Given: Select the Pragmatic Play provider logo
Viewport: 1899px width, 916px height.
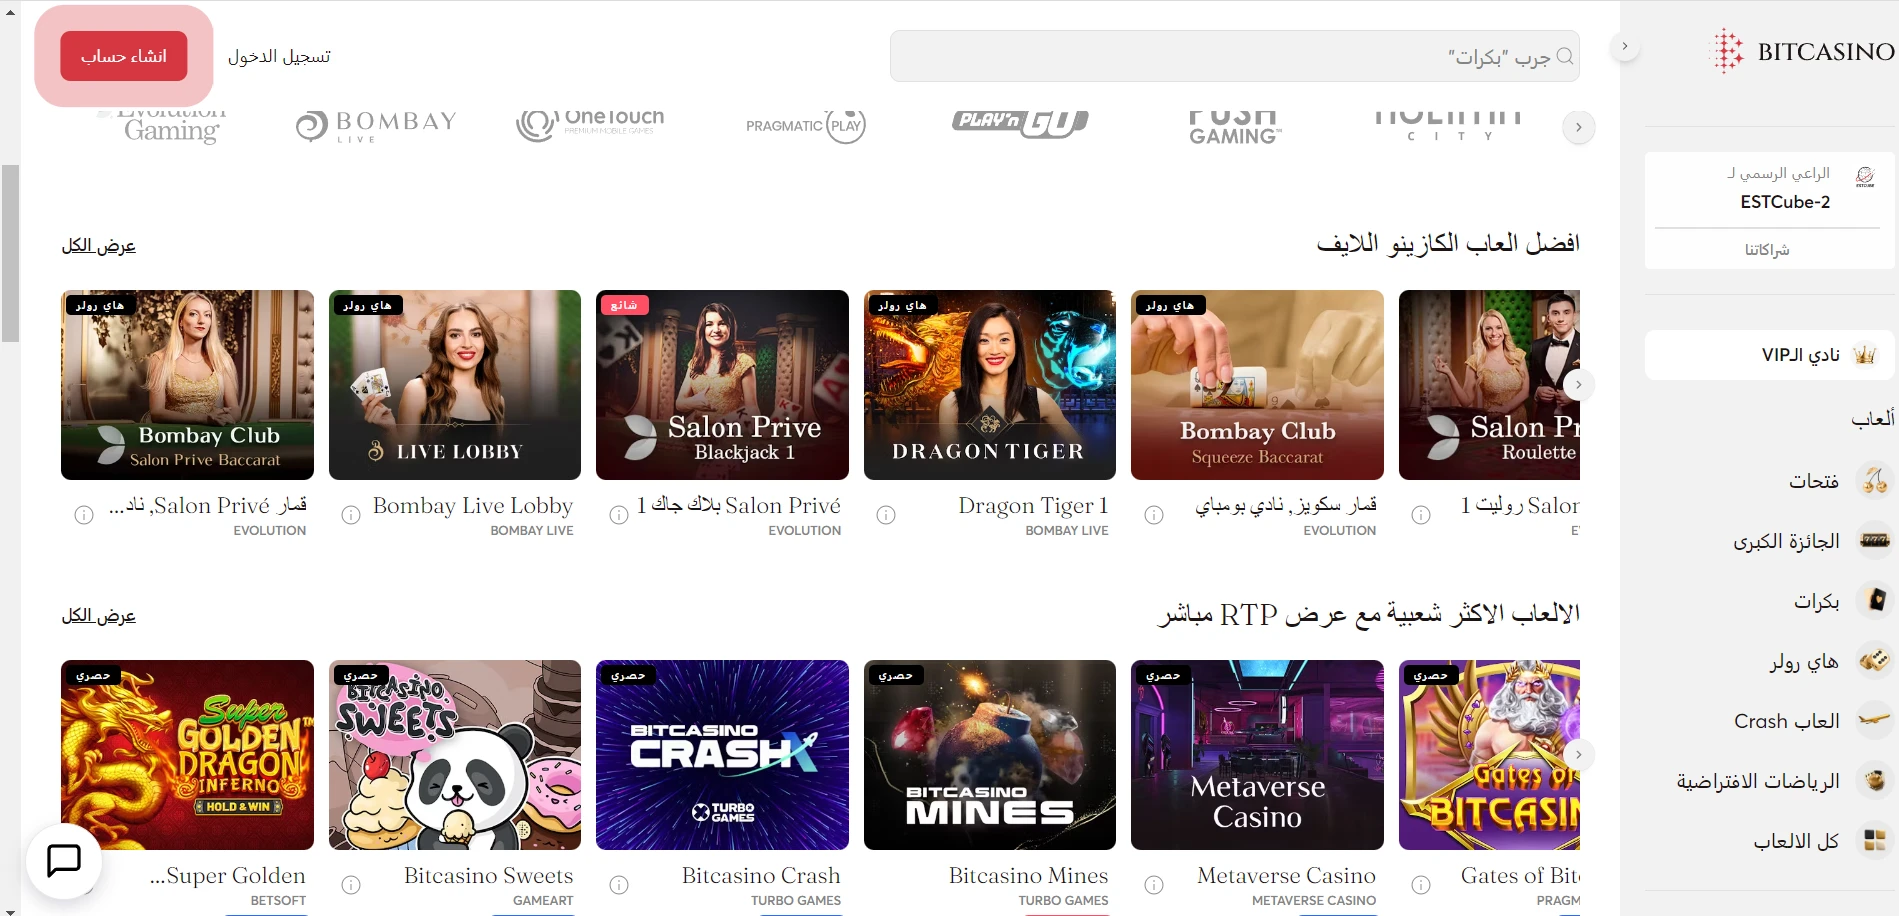Looking at the screenshot, I should (x=806, y=126).
